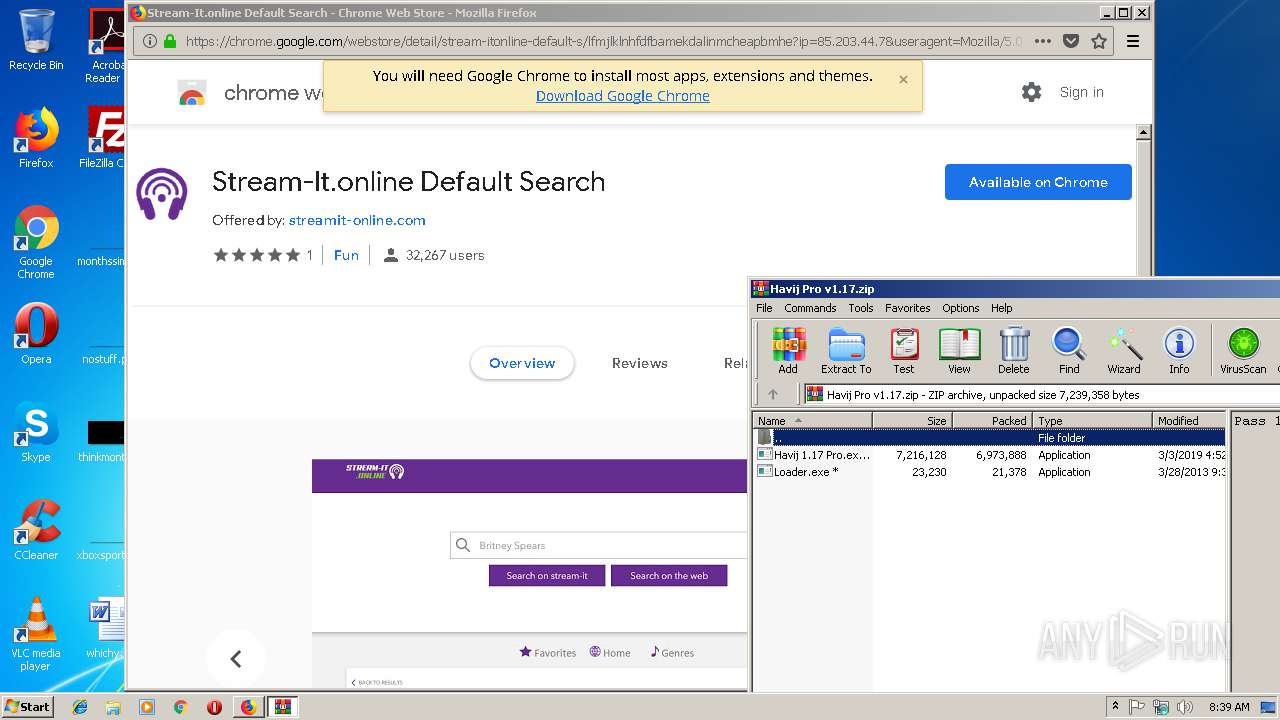Open the Favorites menu in WinRAR
The width and height of the screenshot is (1280, 720).
(x=907, y=308)
